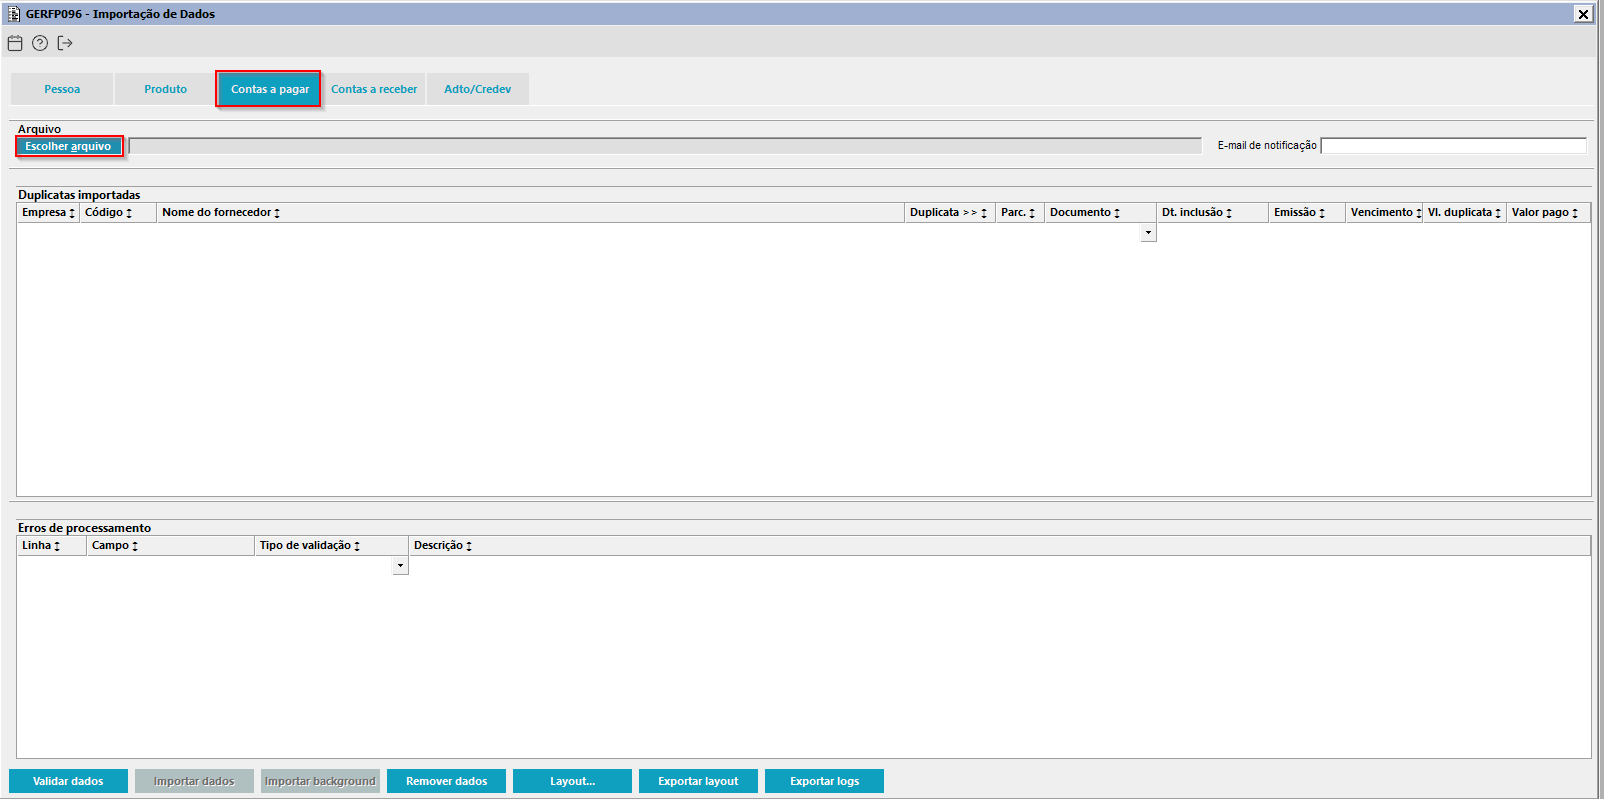Switch to the Pessoa tab
Screen dimensions: 1604x799
[x=62, y=89]
